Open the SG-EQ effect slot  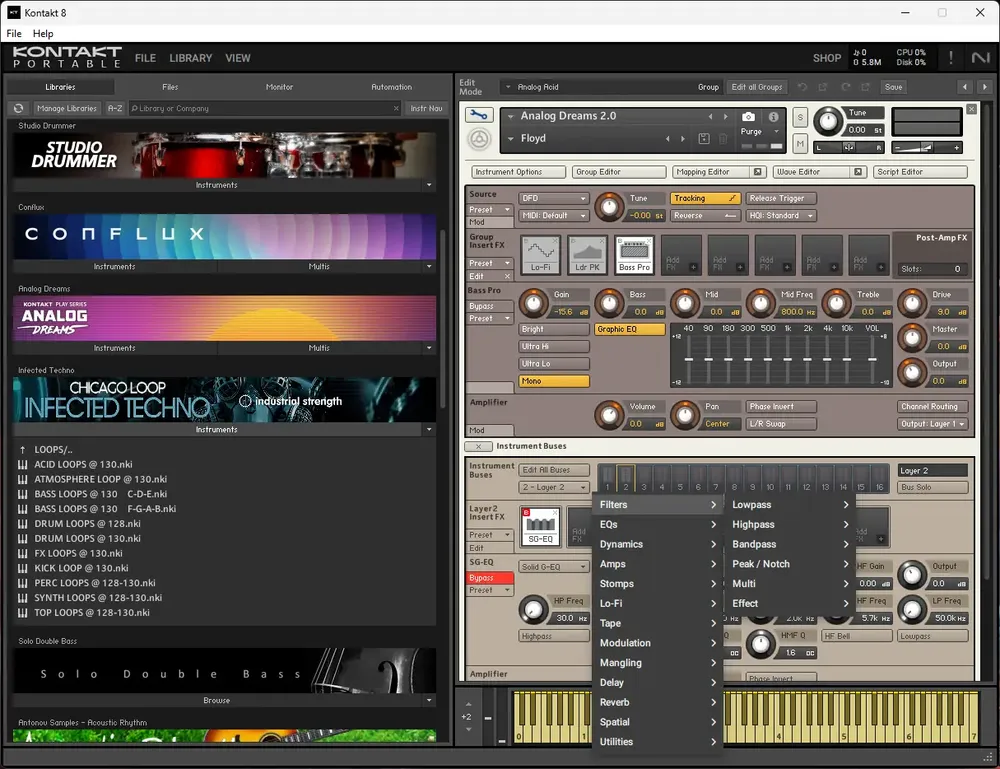(x=540, y=527)
